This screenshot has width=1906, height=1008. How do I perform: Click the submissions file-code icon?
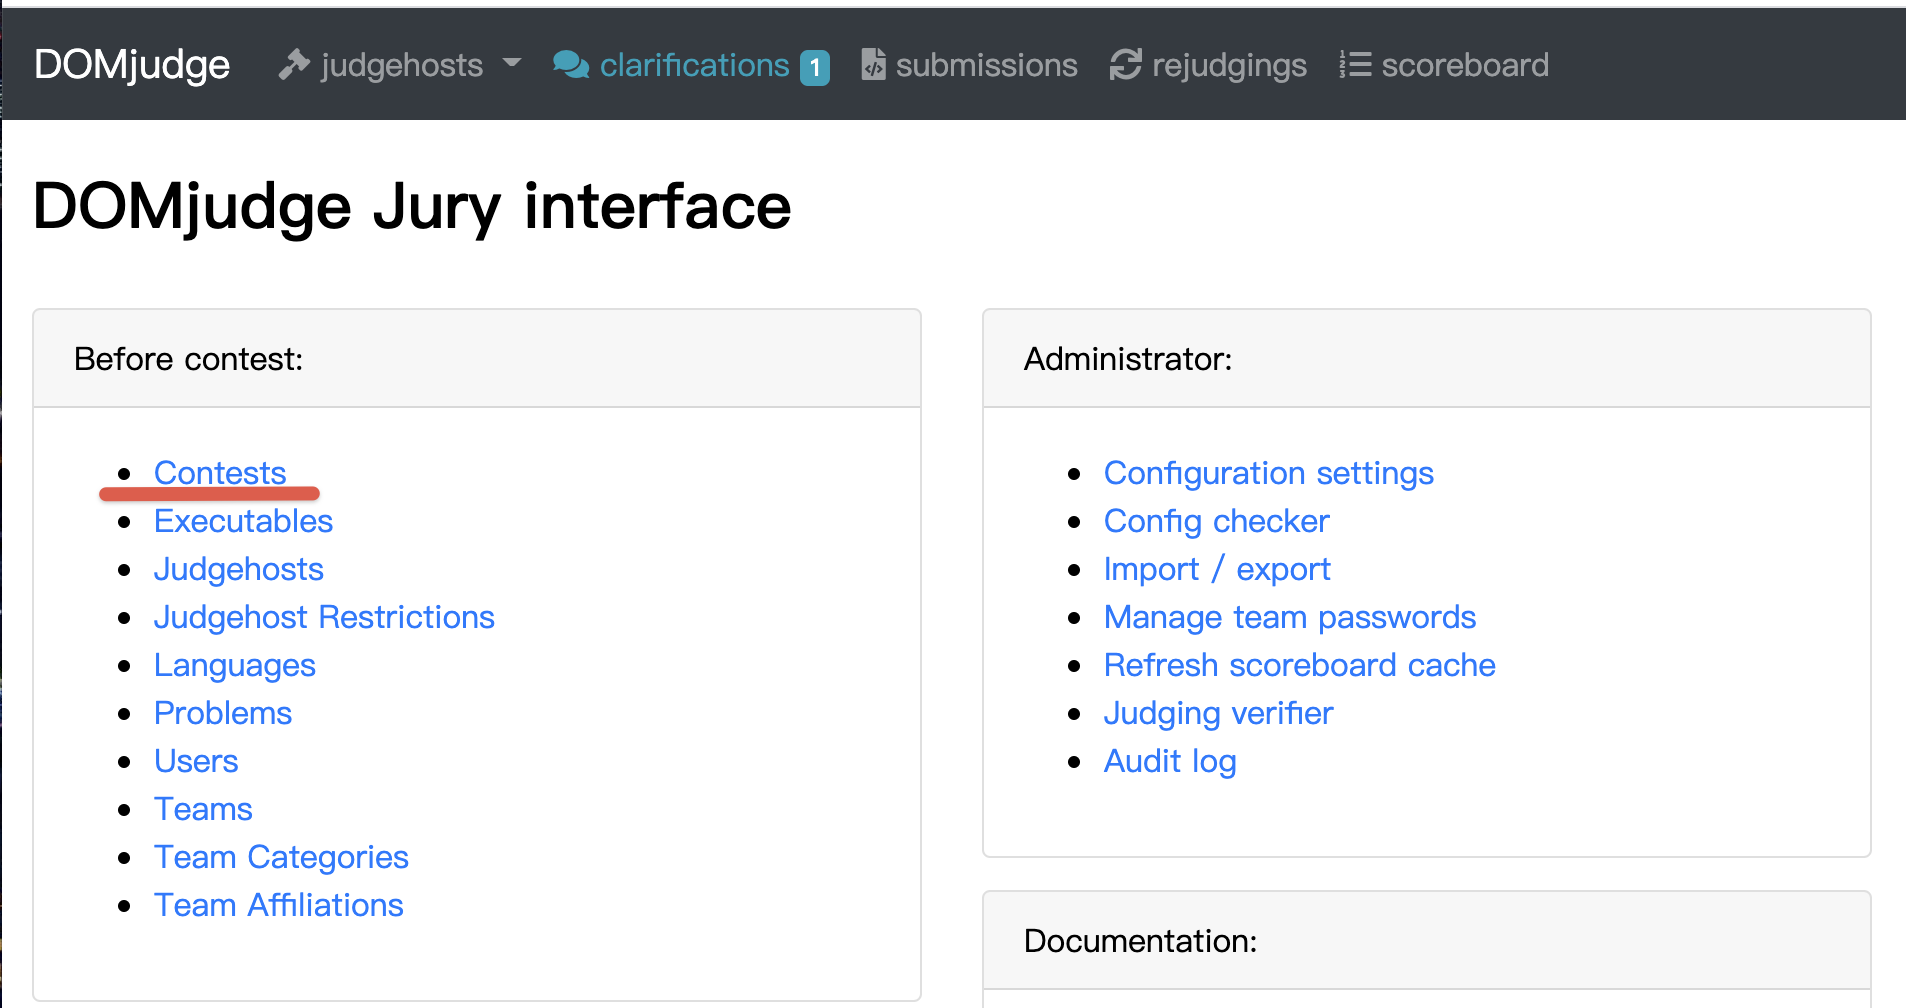click(873, 65)
